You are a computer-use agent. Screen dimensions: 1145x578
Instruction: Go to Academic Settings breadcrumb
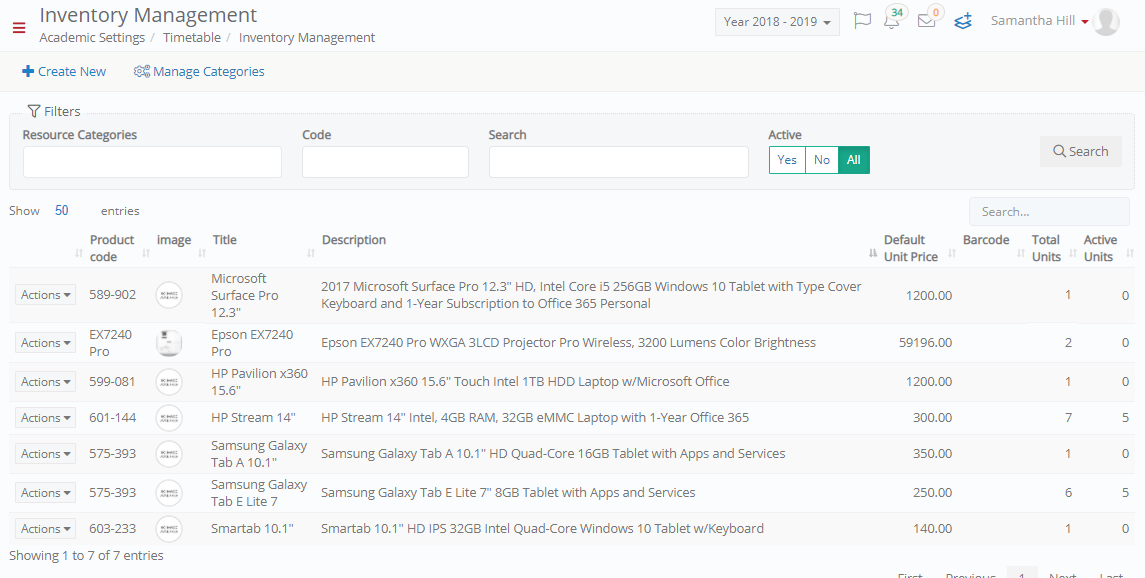click(92, 37)
